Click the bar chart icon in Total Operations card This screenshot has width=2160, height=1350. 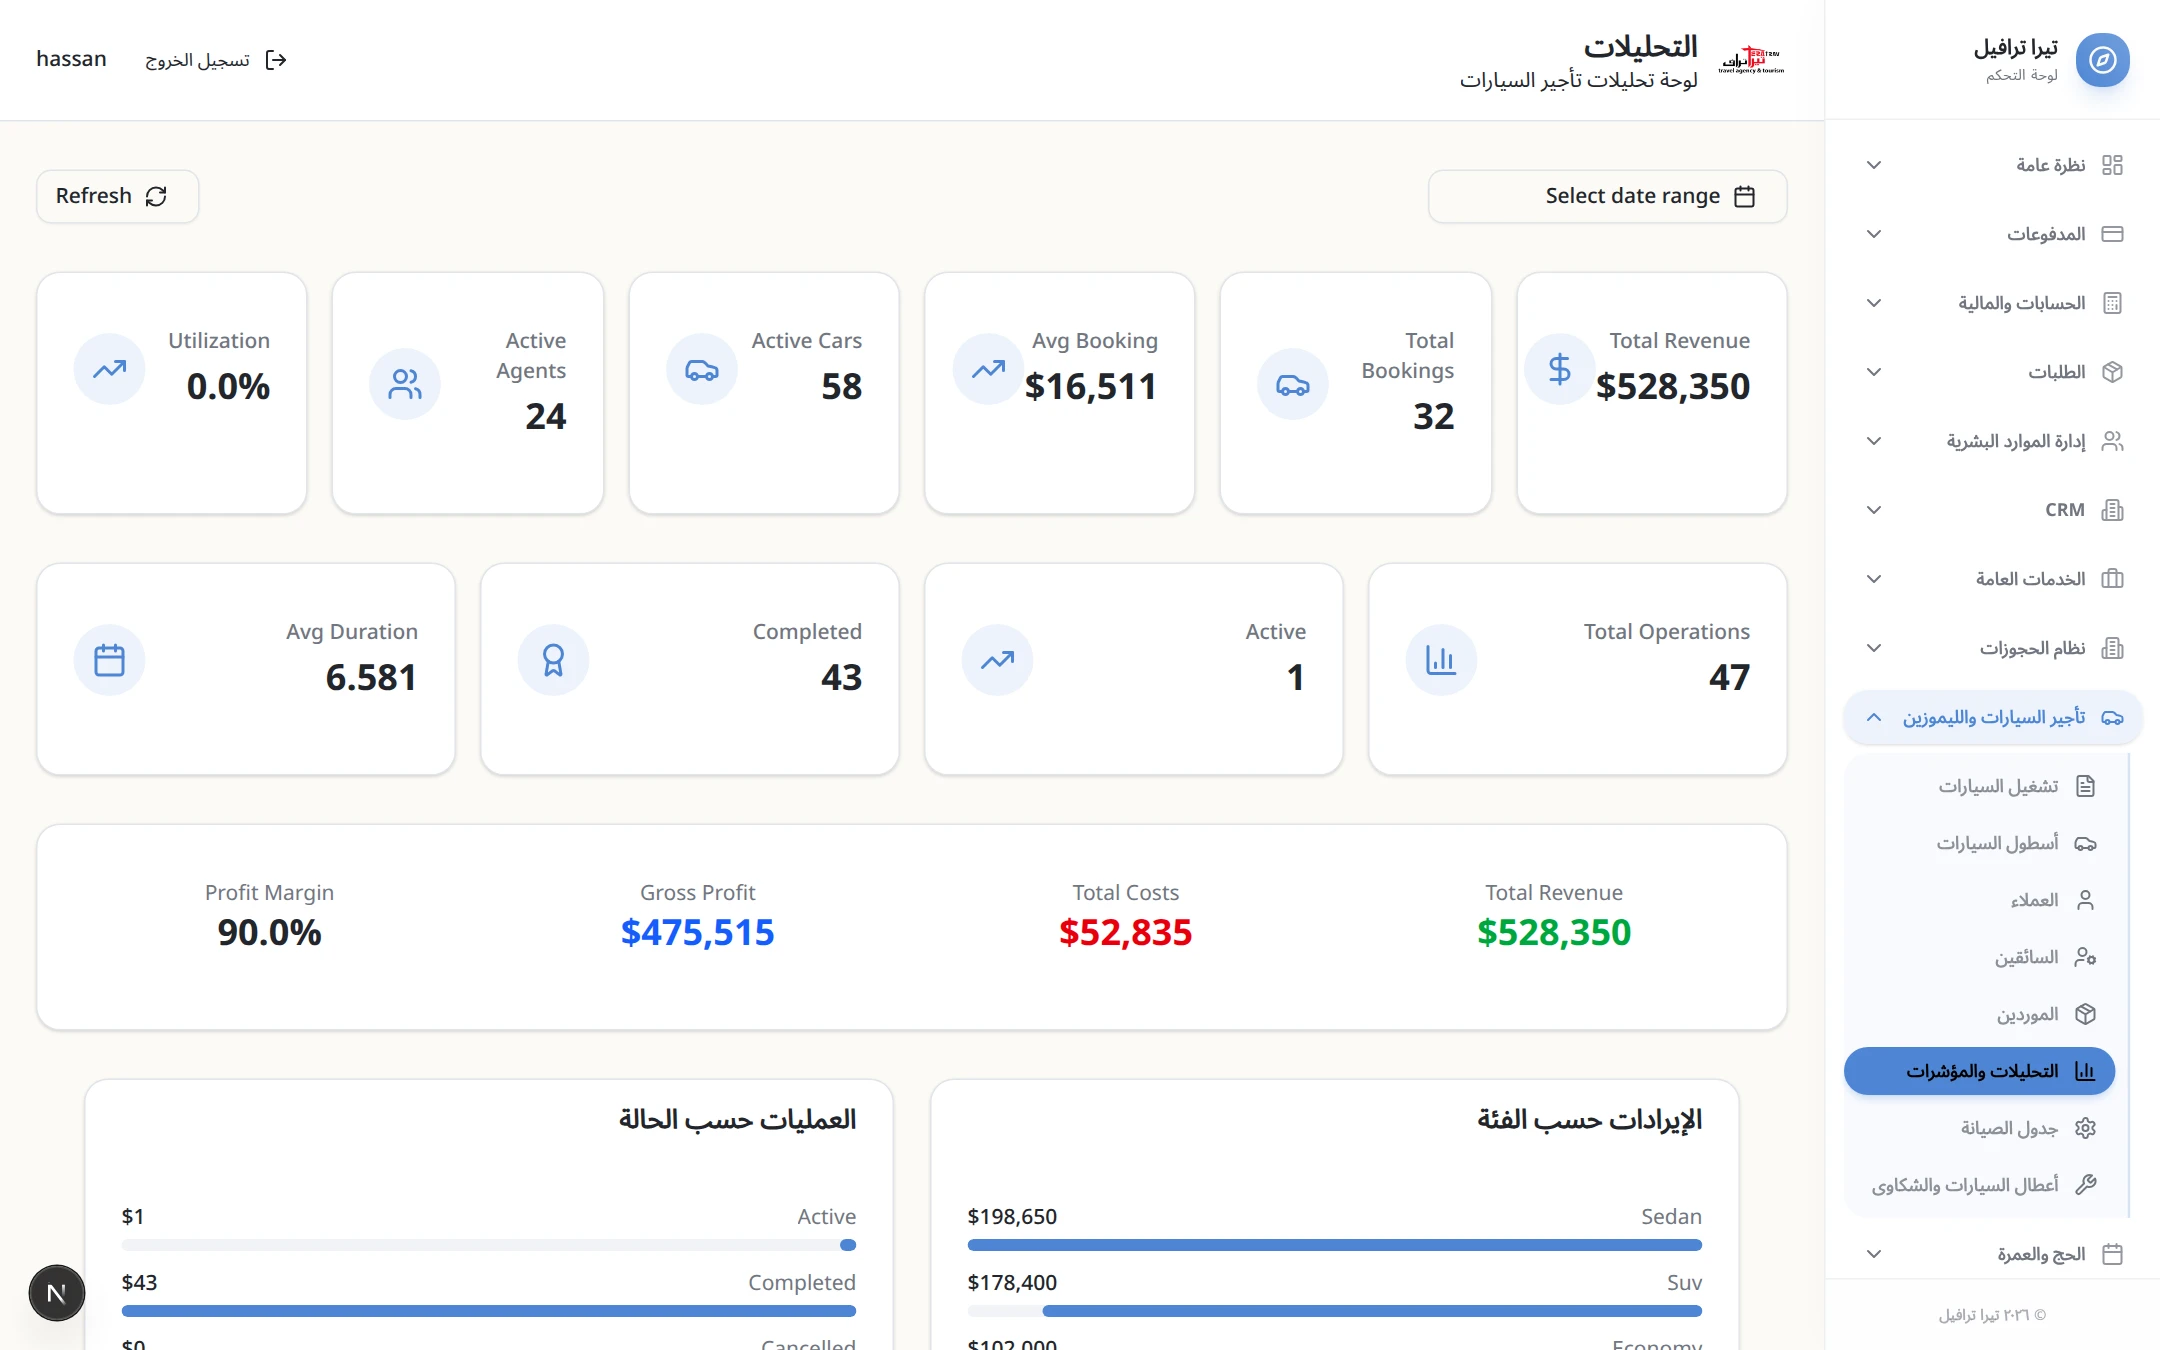click(x=1441, y=660)
